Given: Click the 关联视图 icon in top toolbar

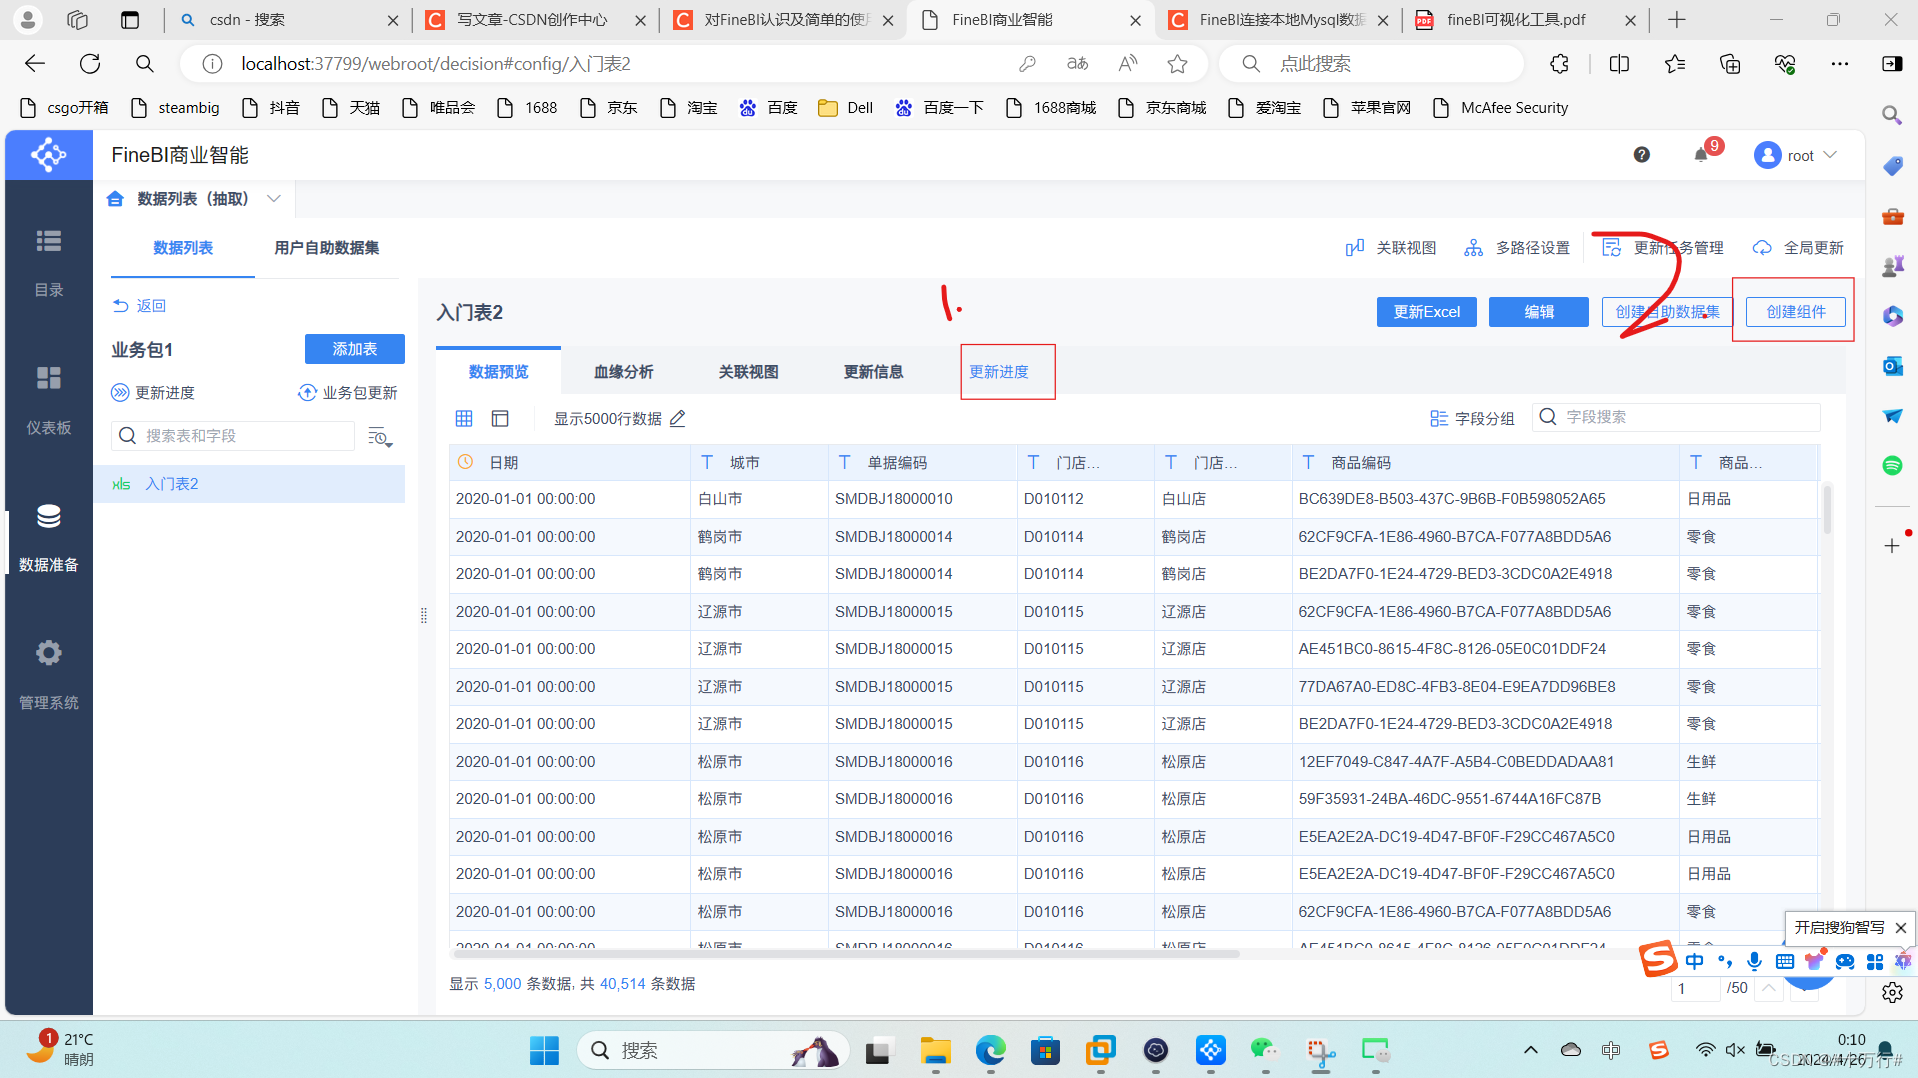Looking at the screenshot, I should [x=1355, y=248].
